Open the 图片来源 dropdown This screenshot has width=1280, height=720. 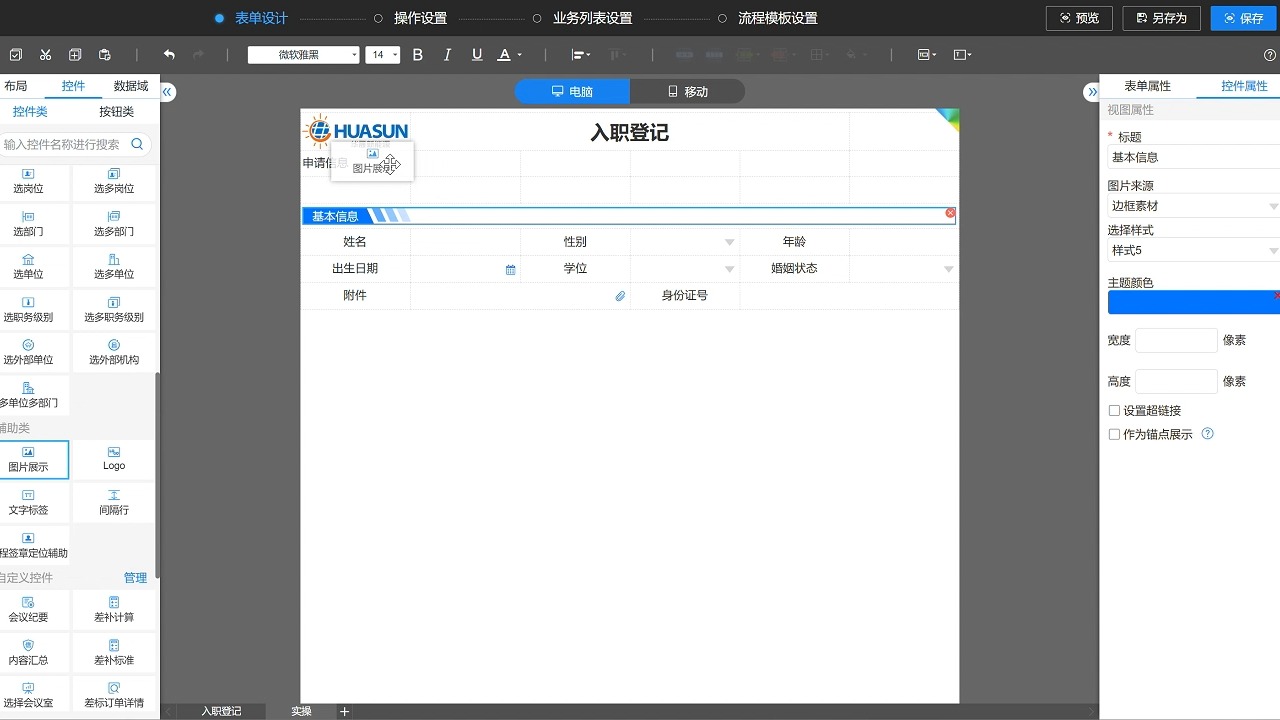1193,206
